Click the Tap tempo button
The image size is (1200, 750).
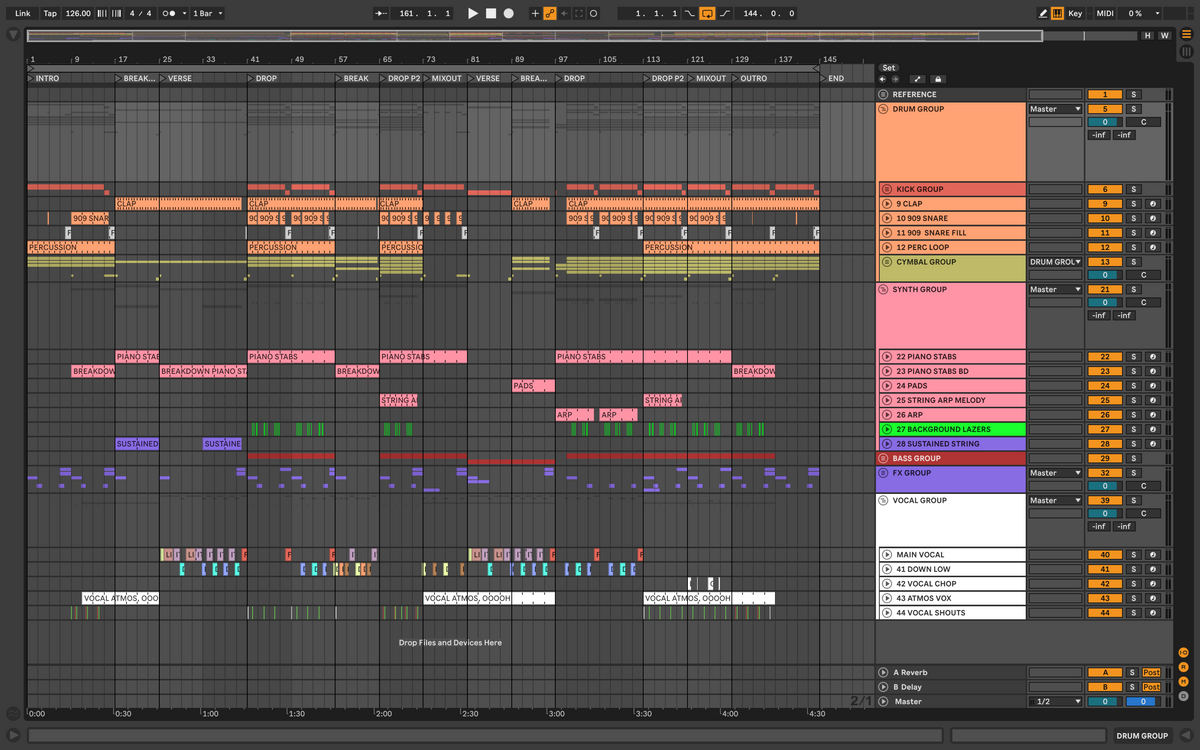(50, 14)
